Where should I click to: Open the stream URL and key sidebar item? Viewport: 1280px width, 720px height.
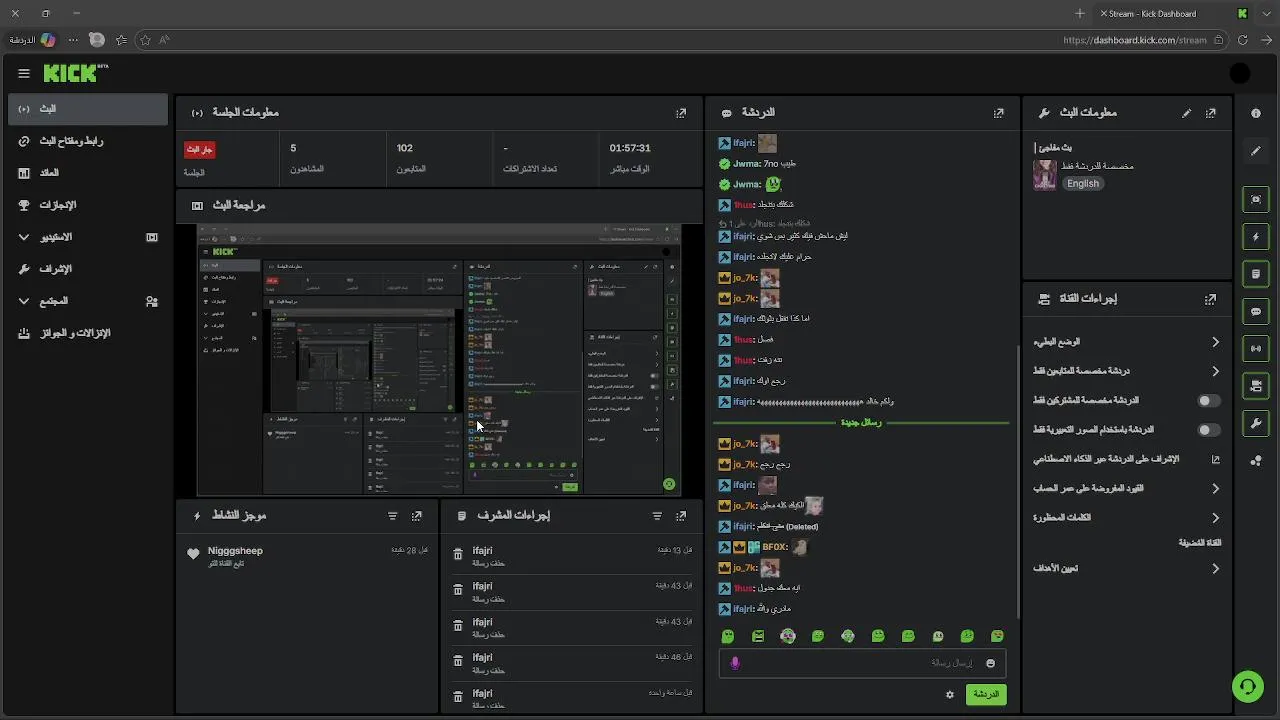point(88,141)
